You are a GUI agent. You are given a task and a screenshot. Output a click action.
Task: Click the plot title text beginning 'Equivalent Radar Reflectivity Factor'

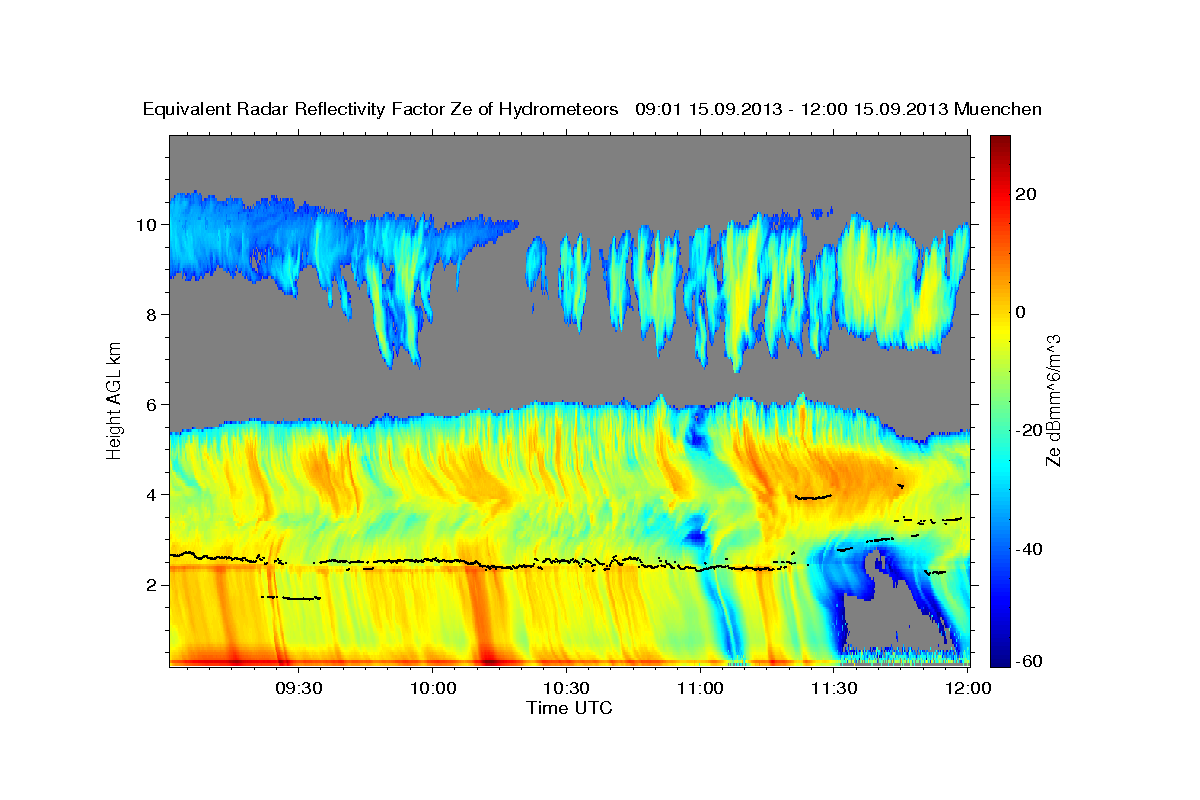click(592, 109)
